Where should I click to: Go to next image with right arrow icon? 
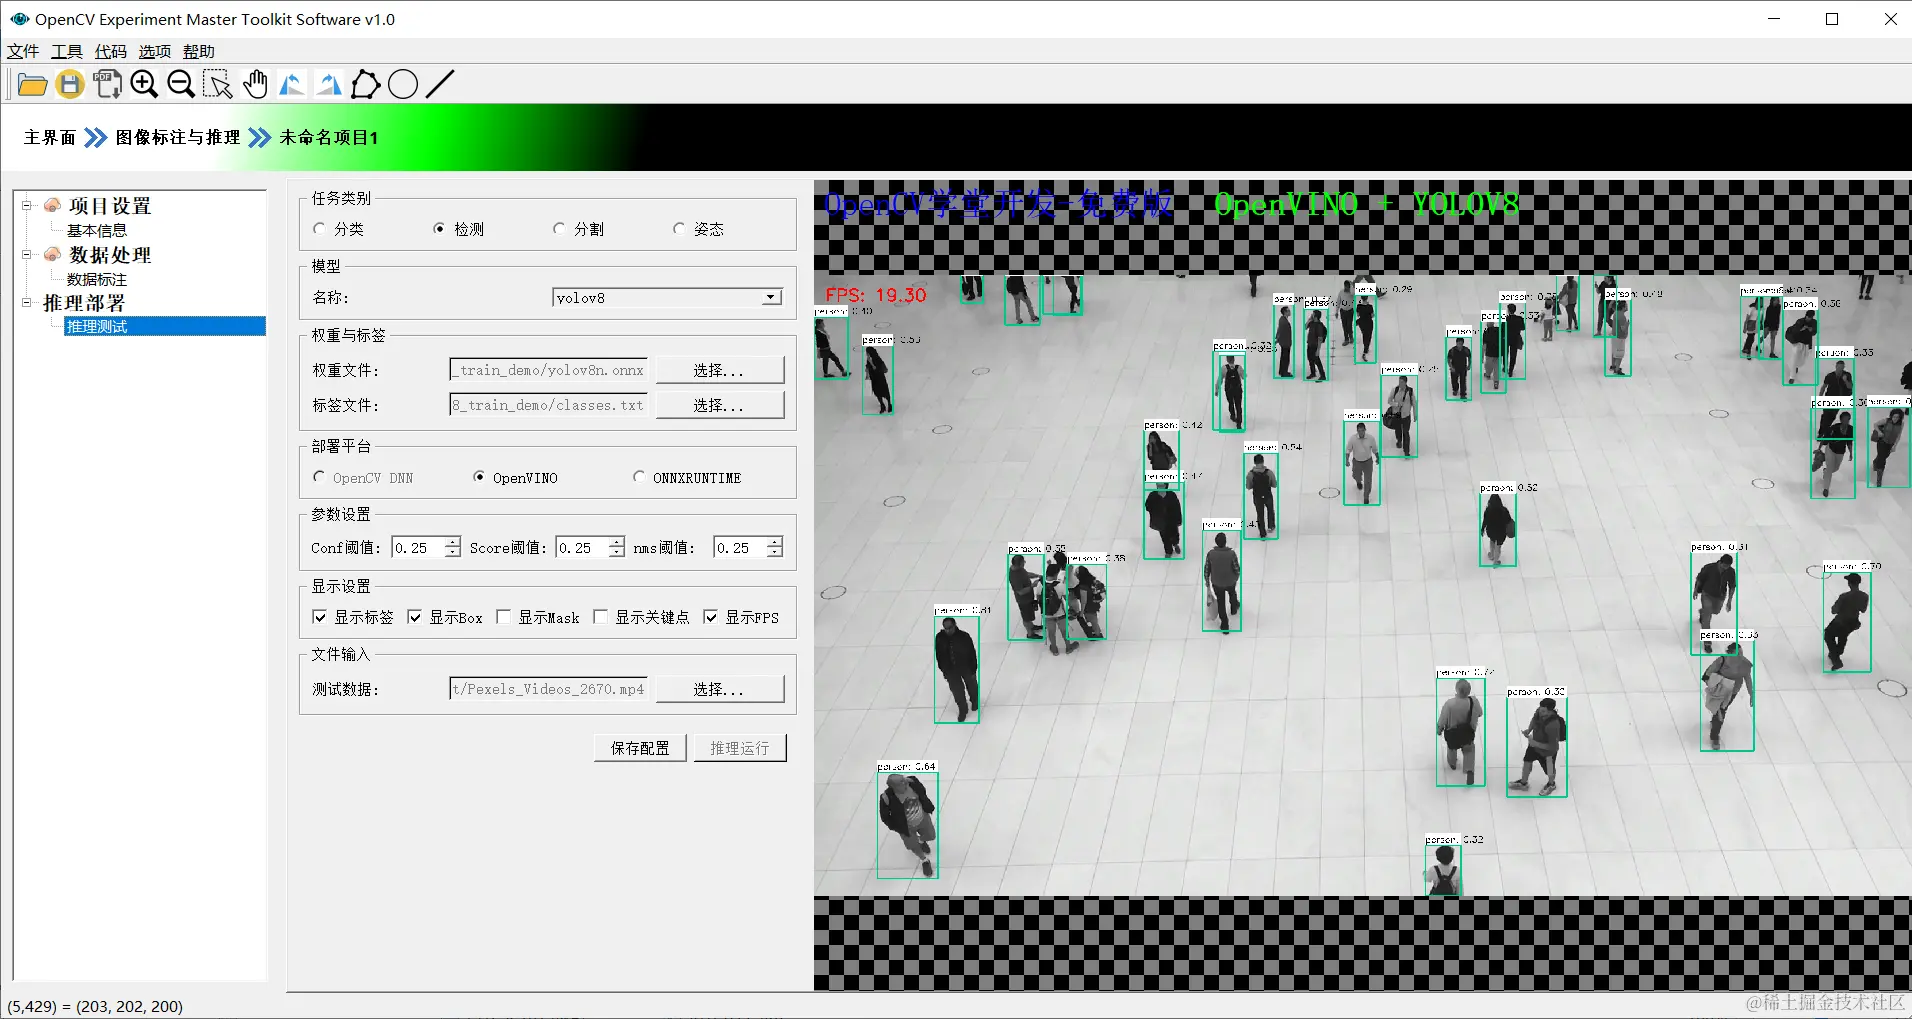[329, 85]
